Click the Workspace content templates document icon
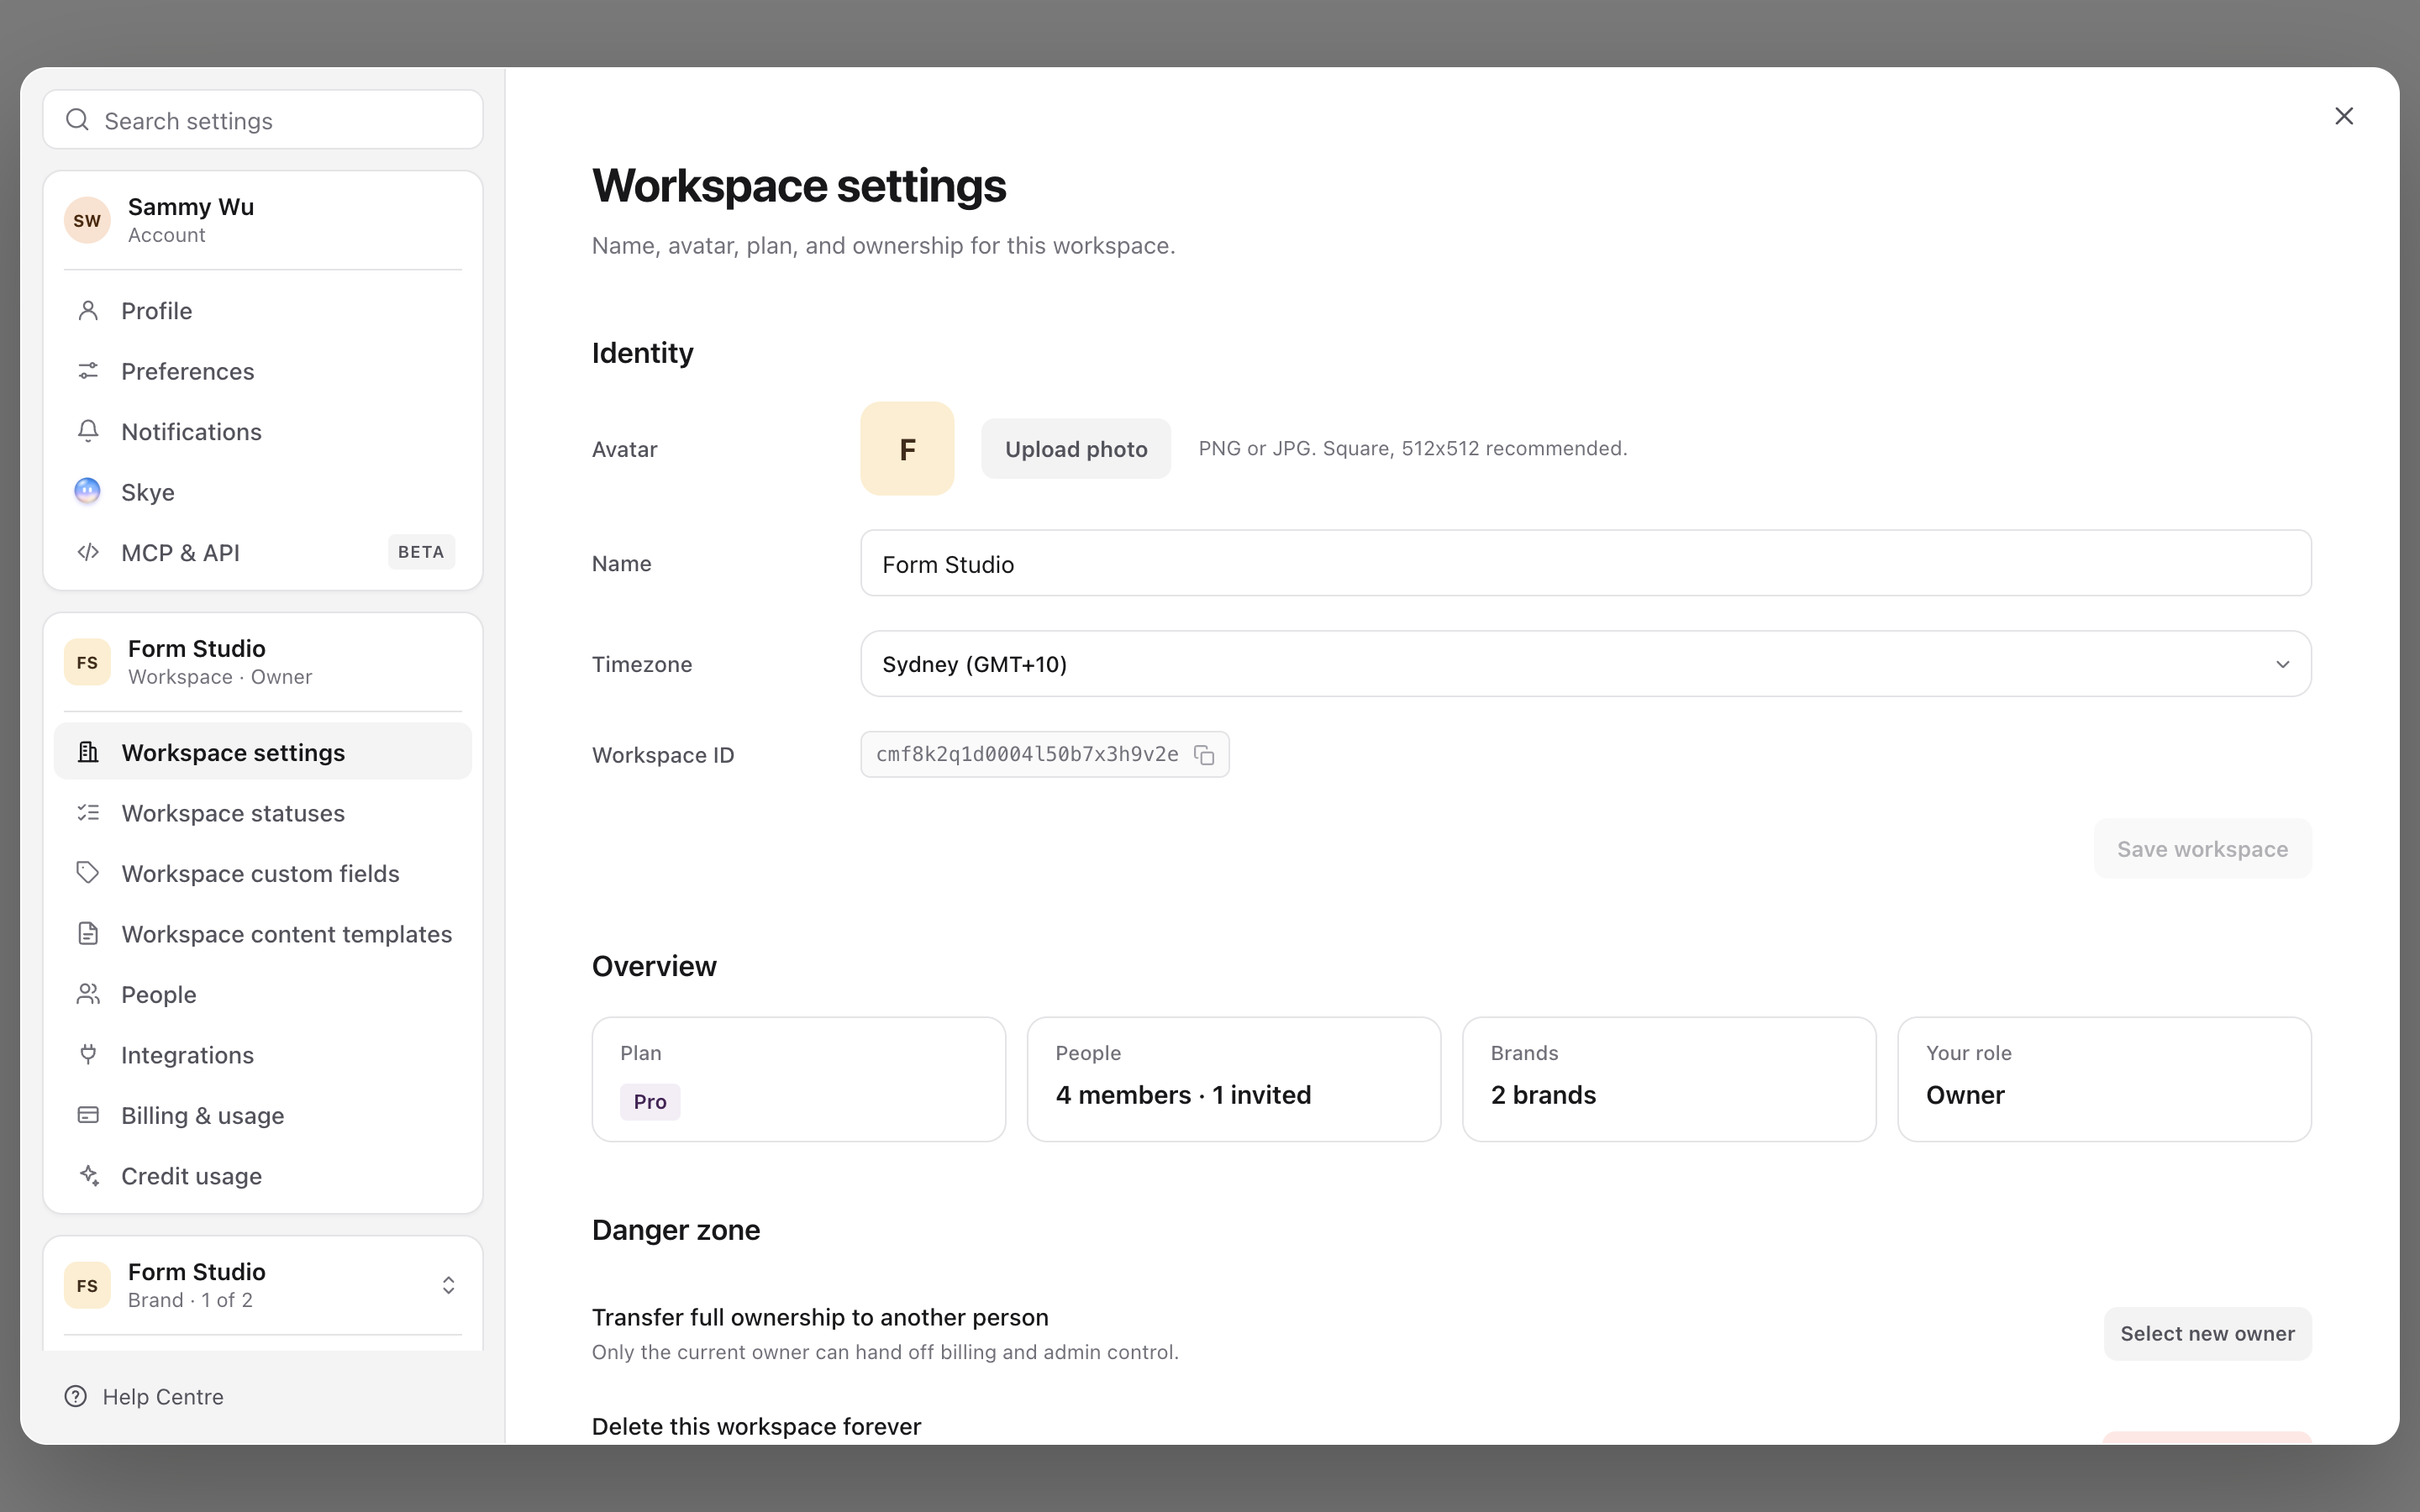 point(88,934)
